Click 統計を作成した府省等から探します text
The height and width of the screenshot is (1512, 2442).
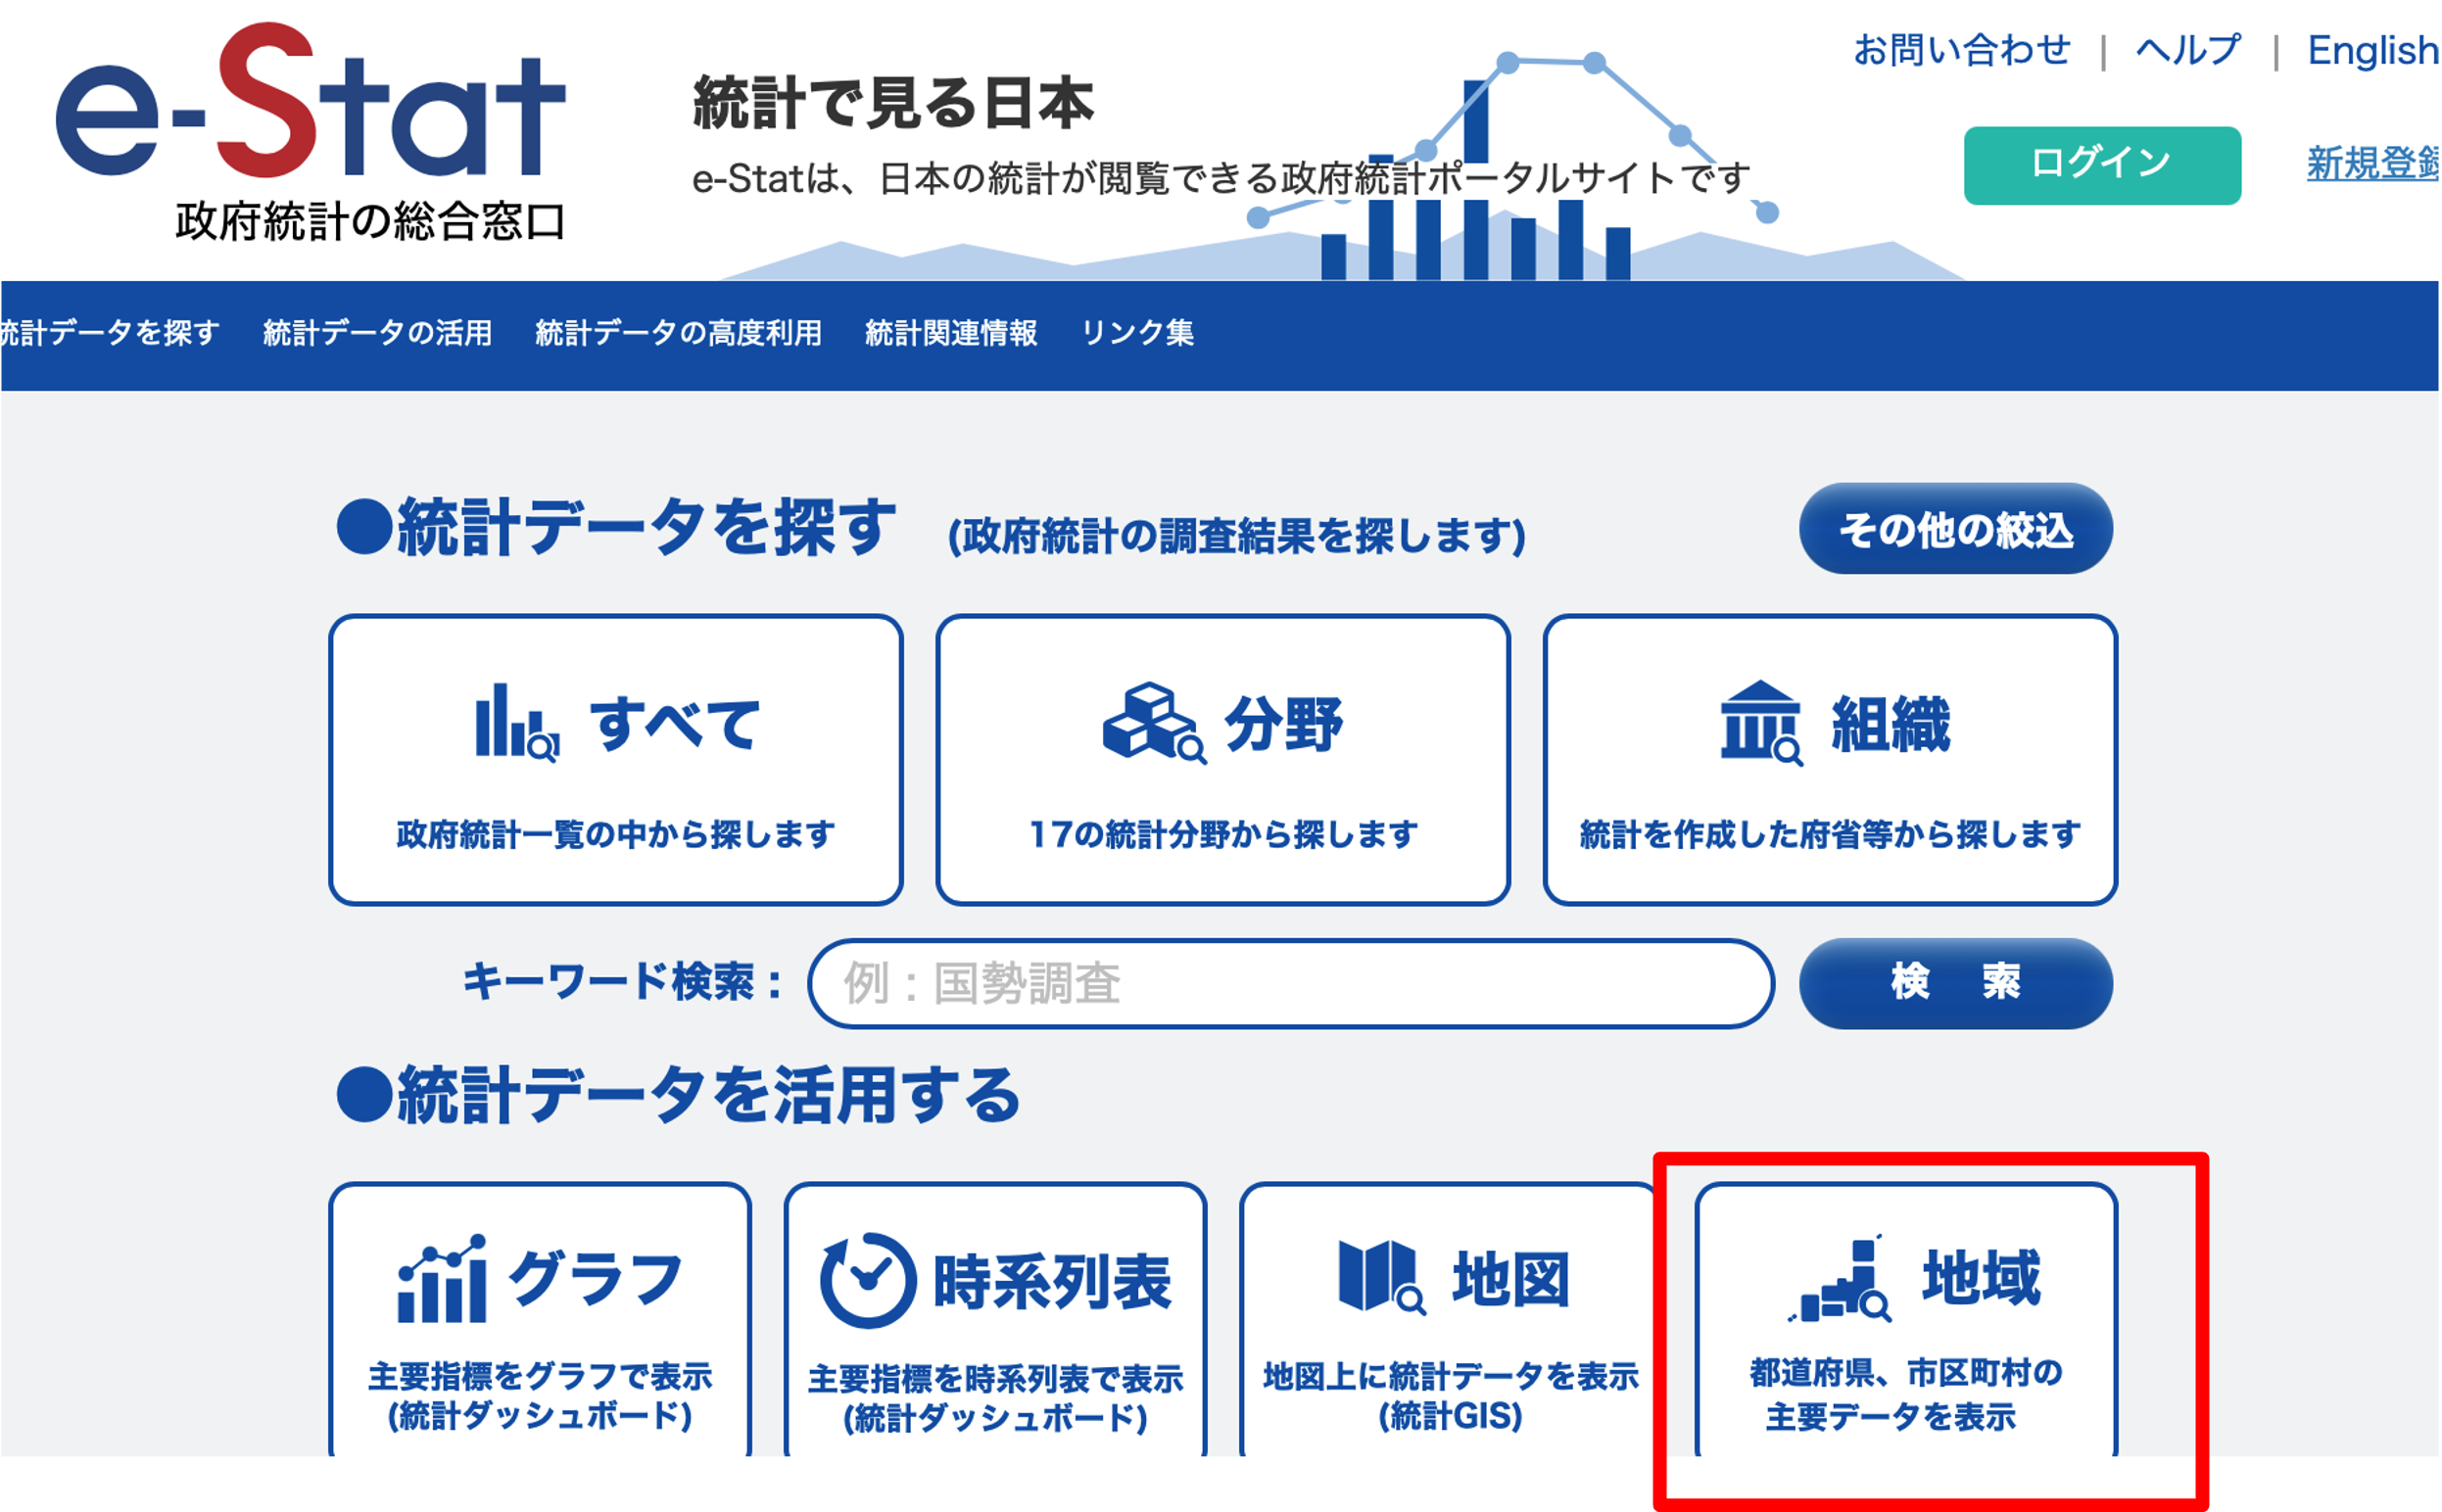1830,834
